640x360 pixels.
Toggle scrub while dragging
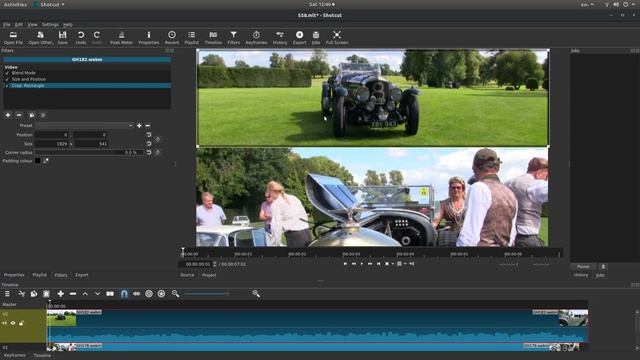point(136,293)
